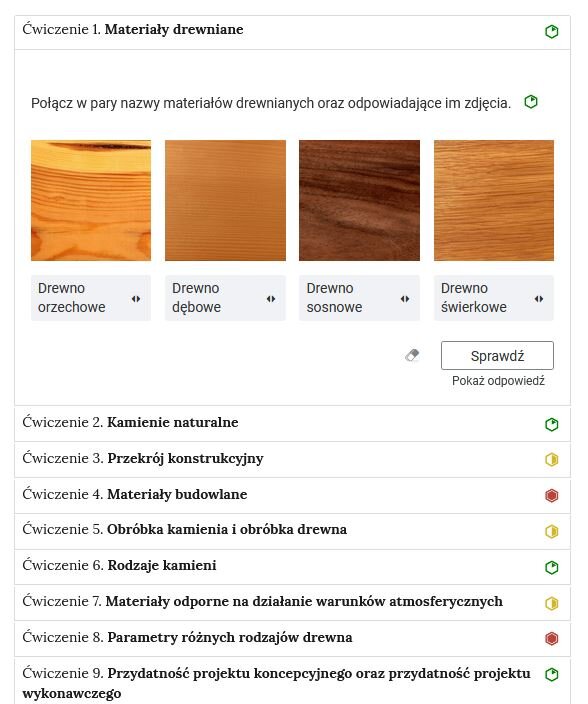The image size is (588, 704).
Task: Select the Drewno sosnowe label
Action: tap(359, 298)
